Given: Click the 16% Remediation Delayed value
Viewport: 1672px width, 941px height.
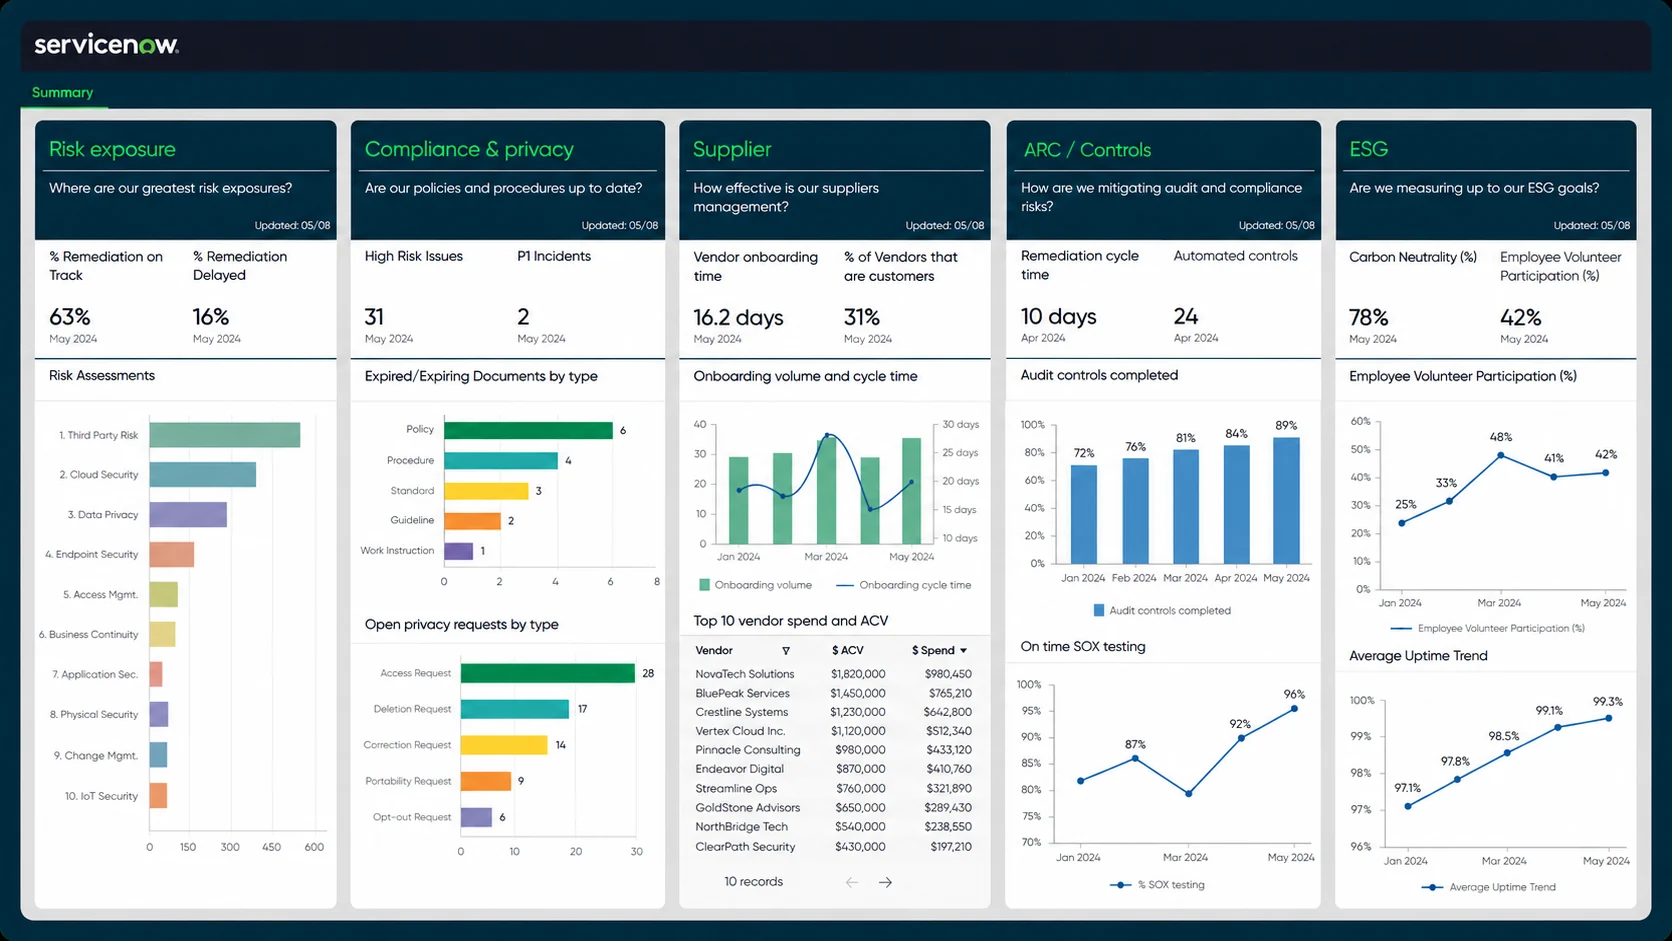Looking at the screenshot, I should [x=211, y=317].
